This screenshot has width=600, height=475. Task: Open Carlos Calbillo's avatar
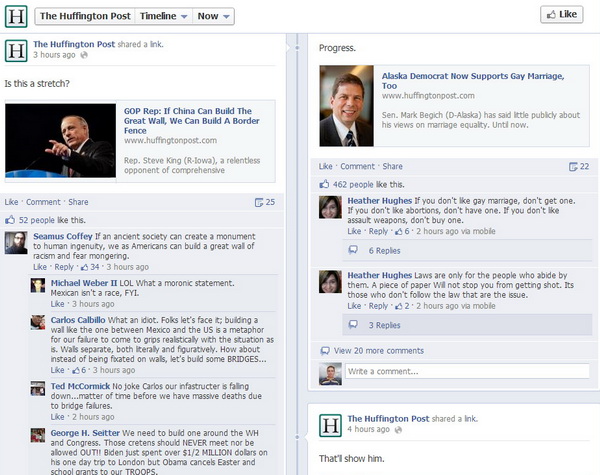(x=38, y=322)
